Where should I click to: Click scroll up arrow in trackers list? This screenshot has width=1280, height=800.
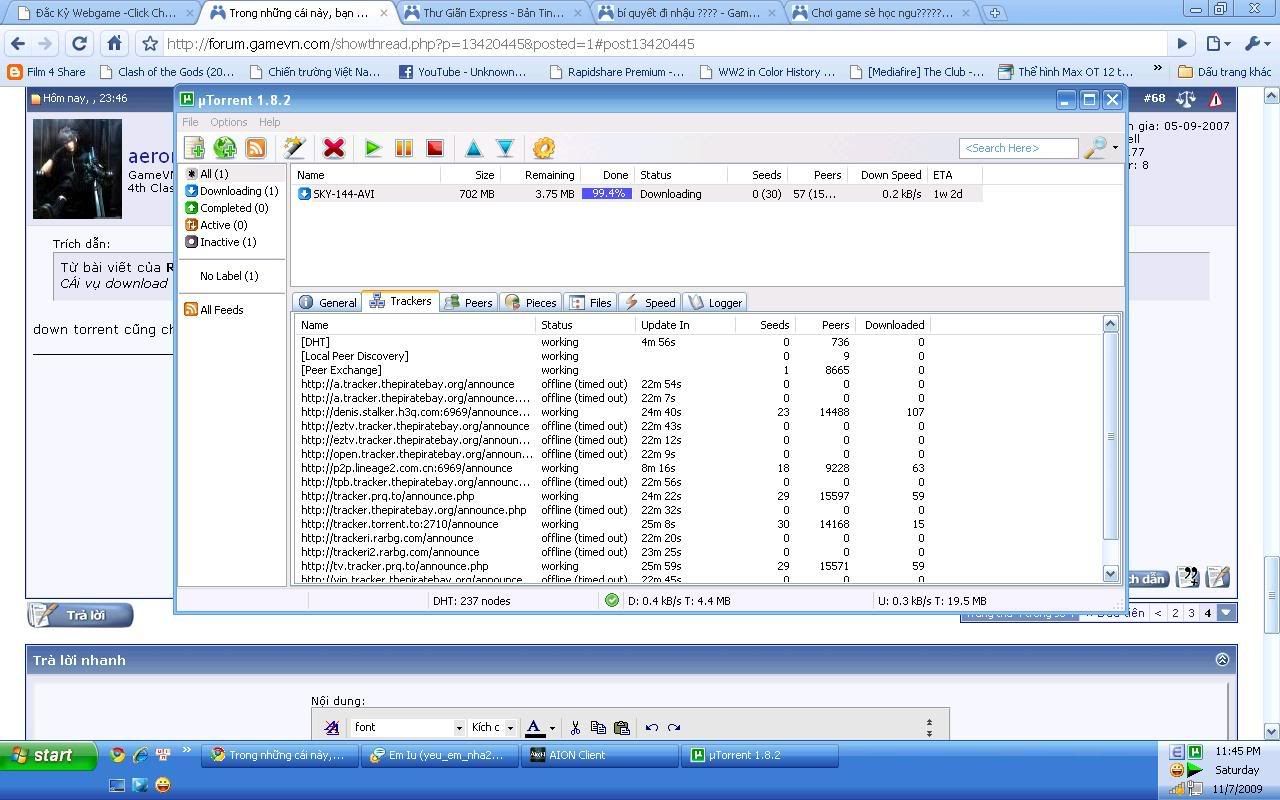coord(1110,324)
